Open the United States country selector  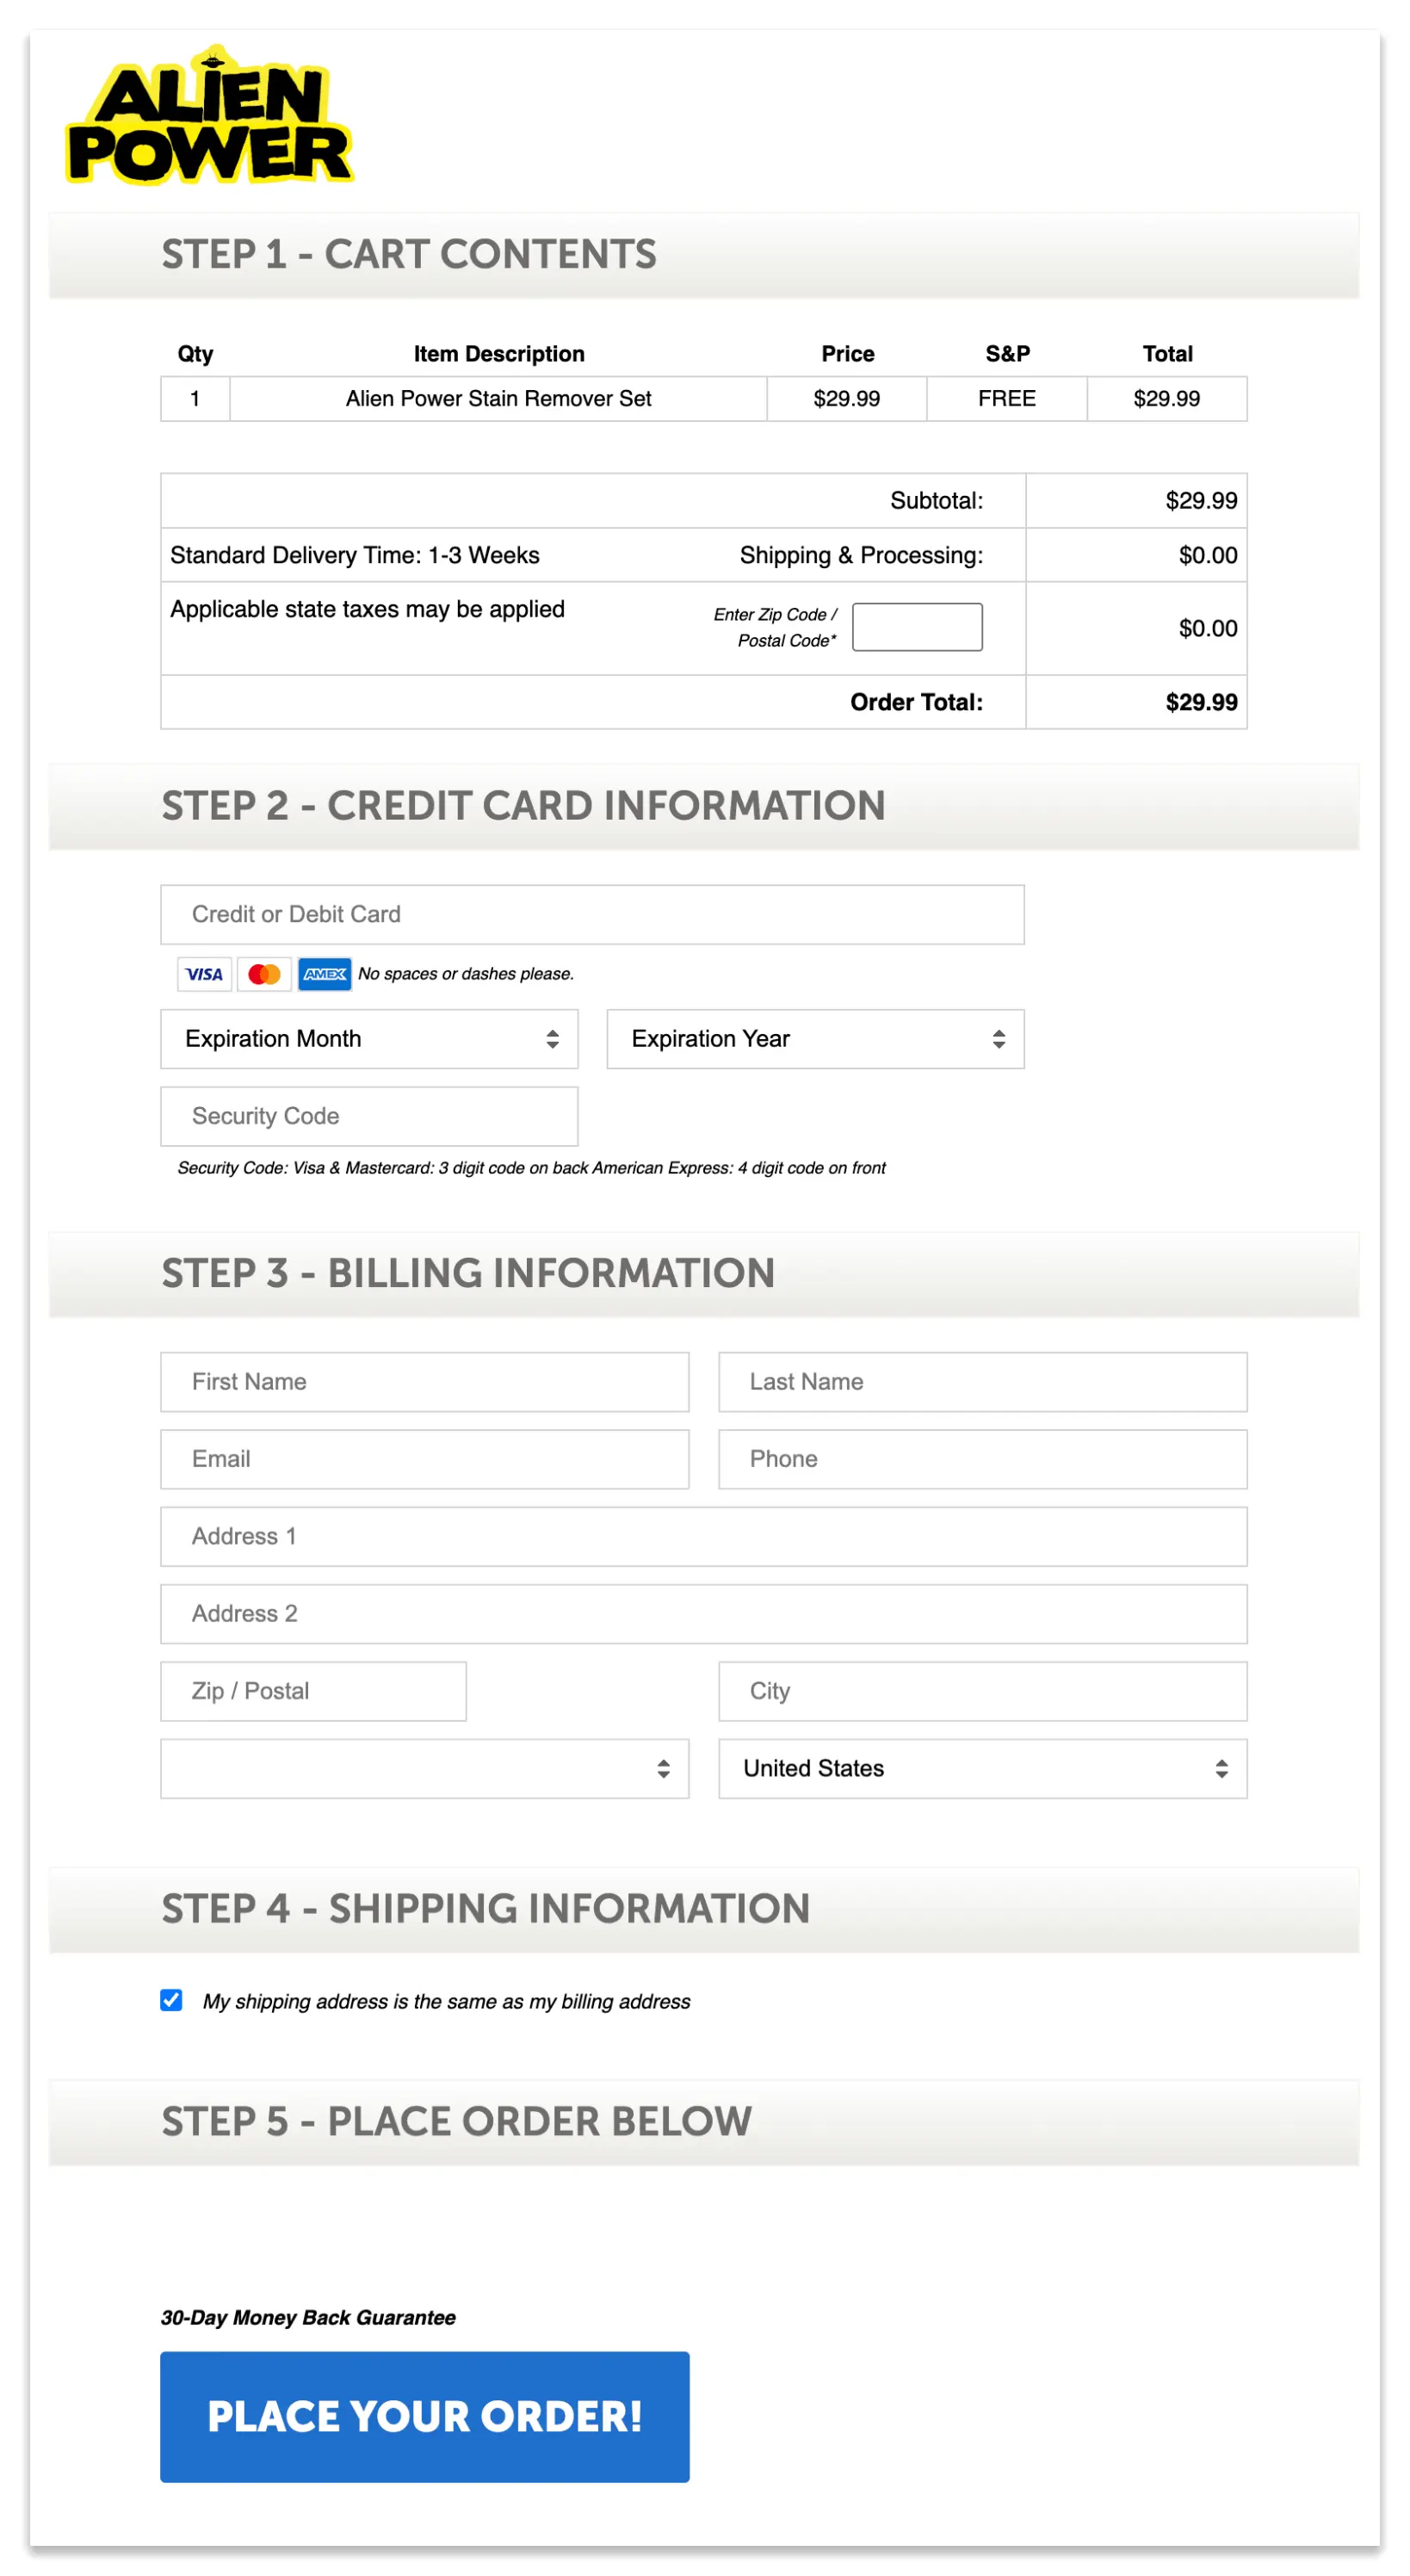[x=982, y=1768]
